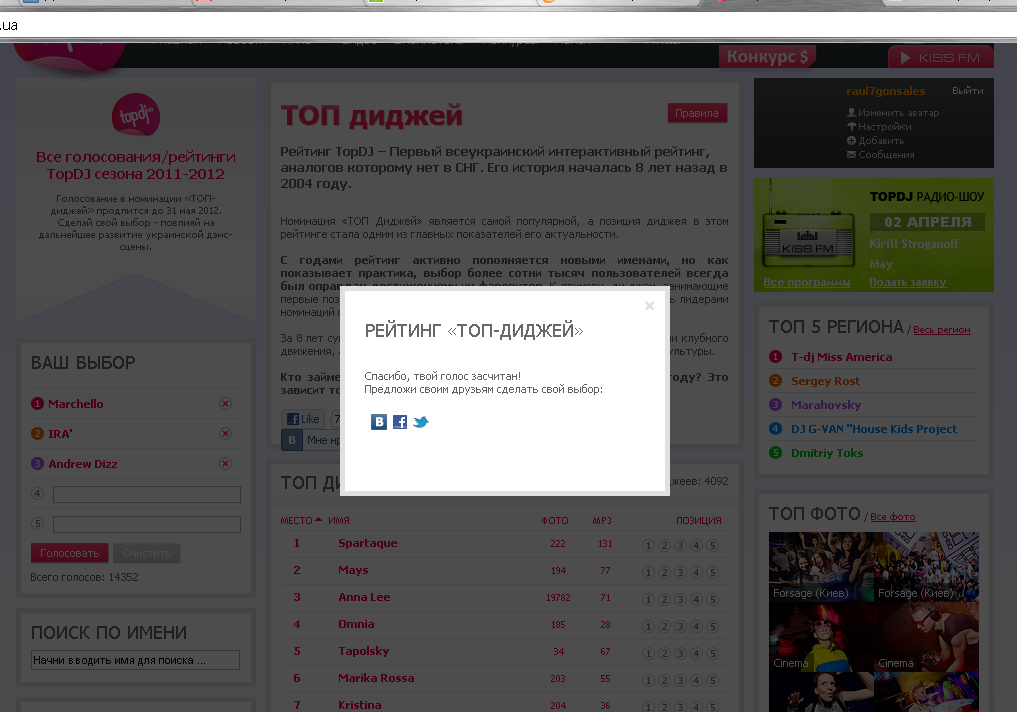The width and height of the screenshot is (1017, 712).
Task: Open Marahovsky profile in top 5
Action: pos(826,405)
